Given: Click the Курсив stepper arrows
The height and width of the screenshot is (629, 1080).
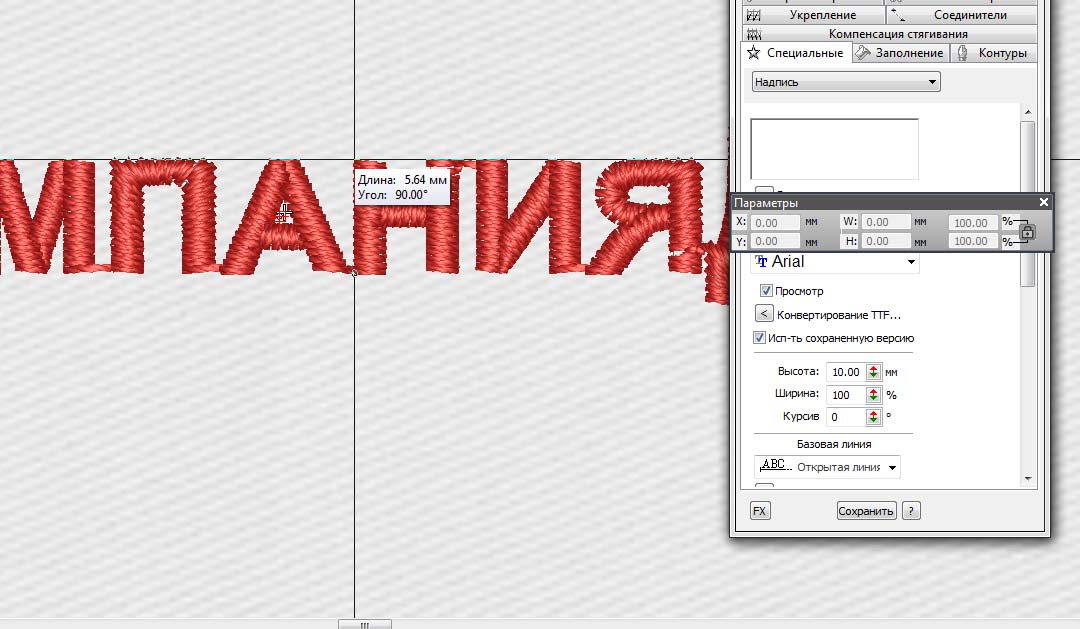Looking at the screenshot, I should [874, 417].
